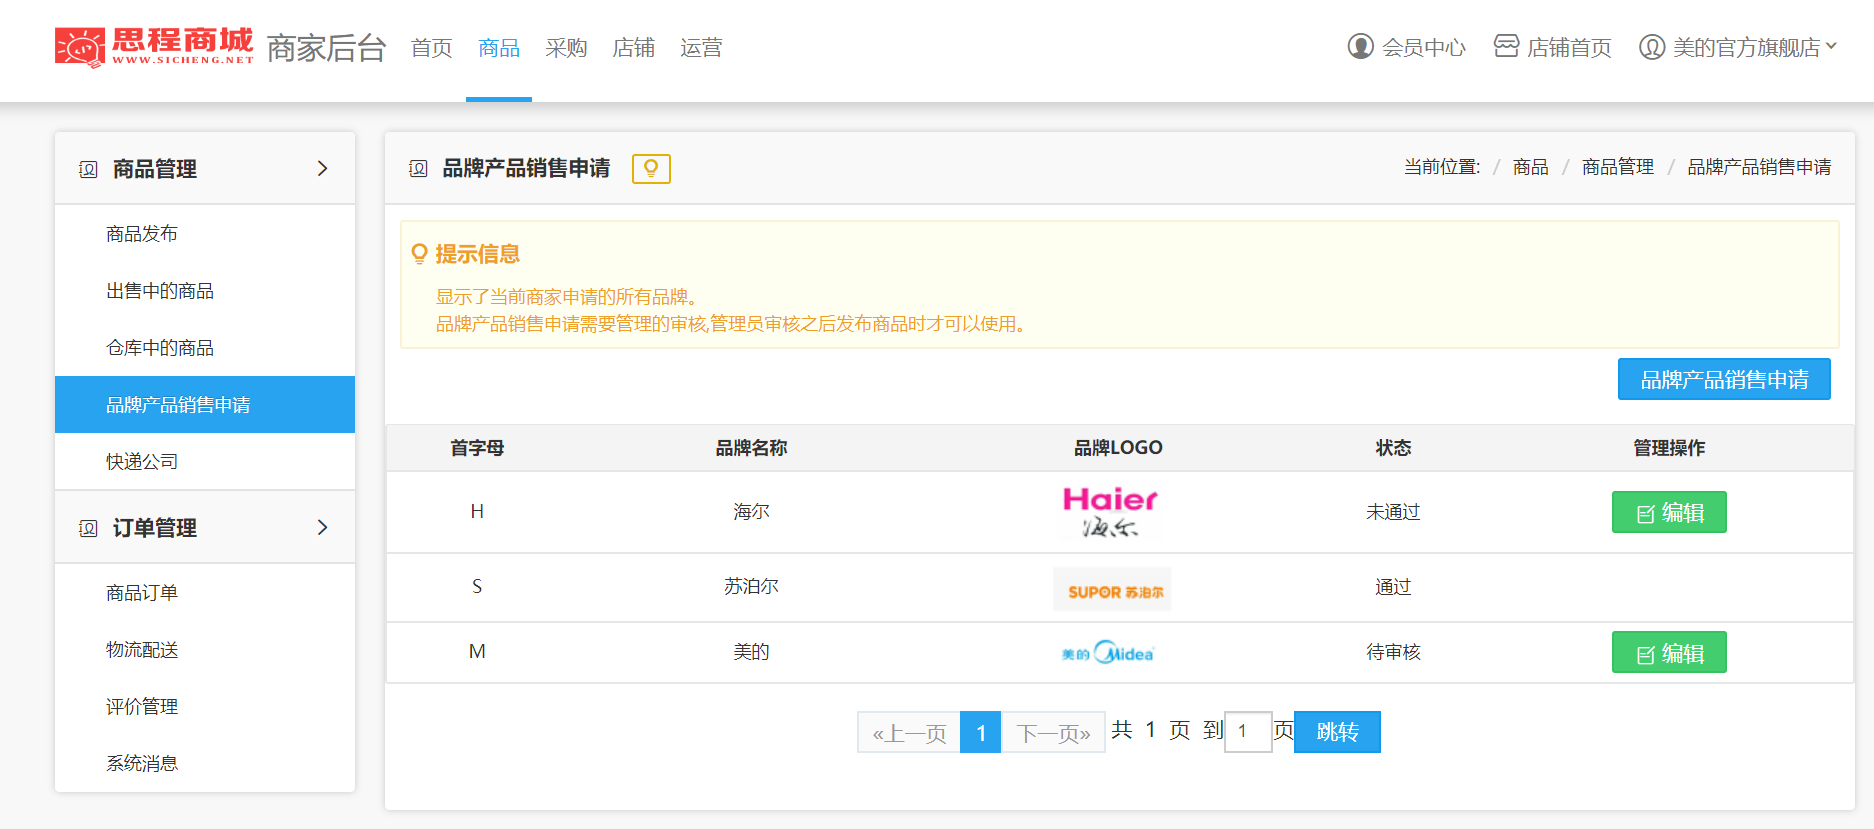1874x829 pixels.
Task: Click the 管理操作 column header
Action: pyautogui.click(x=1669, y=448)
